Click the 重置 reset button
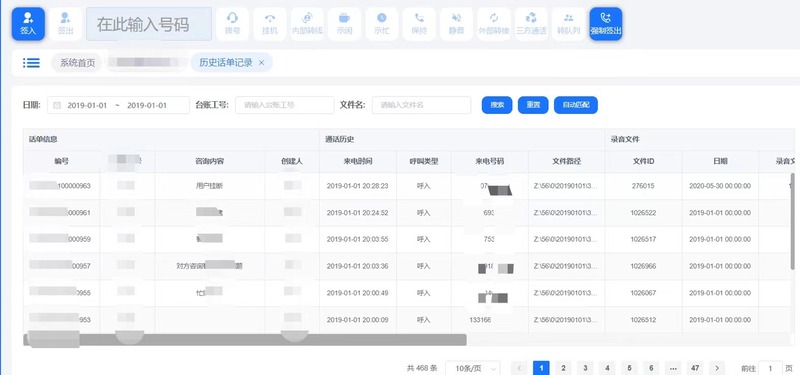Image resolution: width=800 pixels, height=375 pixels. pyautogui.click(x=533, y=105)
